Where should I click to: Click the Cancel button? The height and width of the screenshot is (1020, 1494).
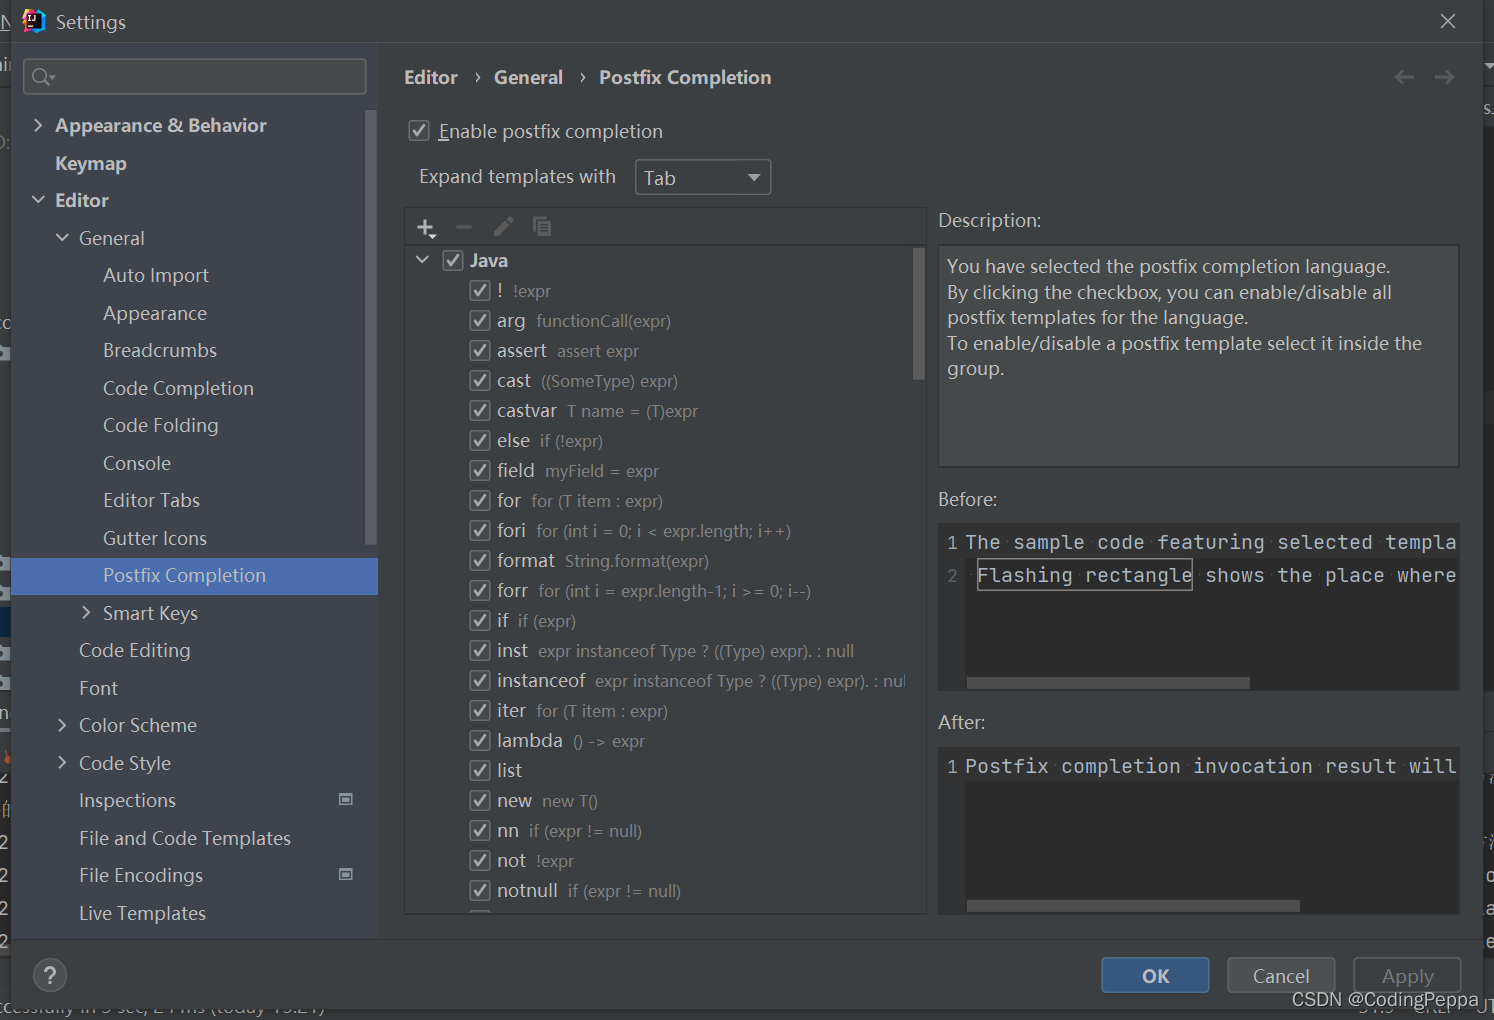point(1281,976)
